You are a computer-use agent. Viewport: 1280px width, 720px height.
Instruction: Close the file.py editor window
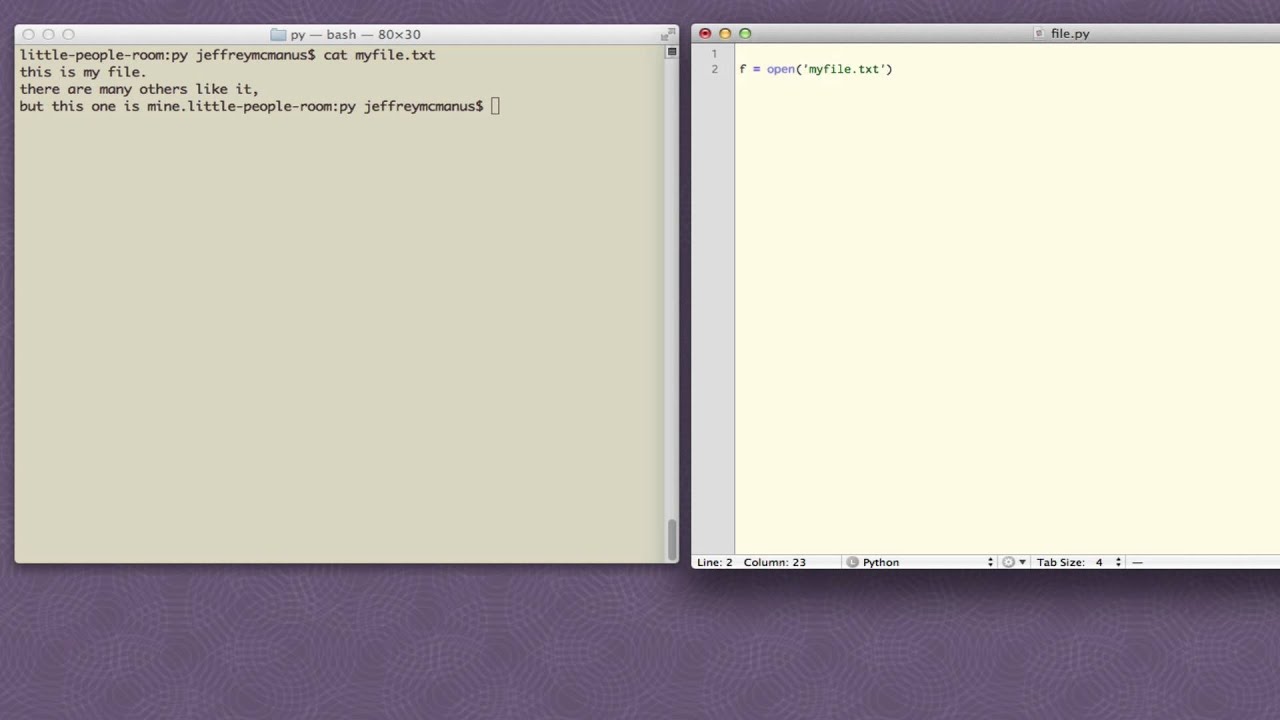pos(705,33)
